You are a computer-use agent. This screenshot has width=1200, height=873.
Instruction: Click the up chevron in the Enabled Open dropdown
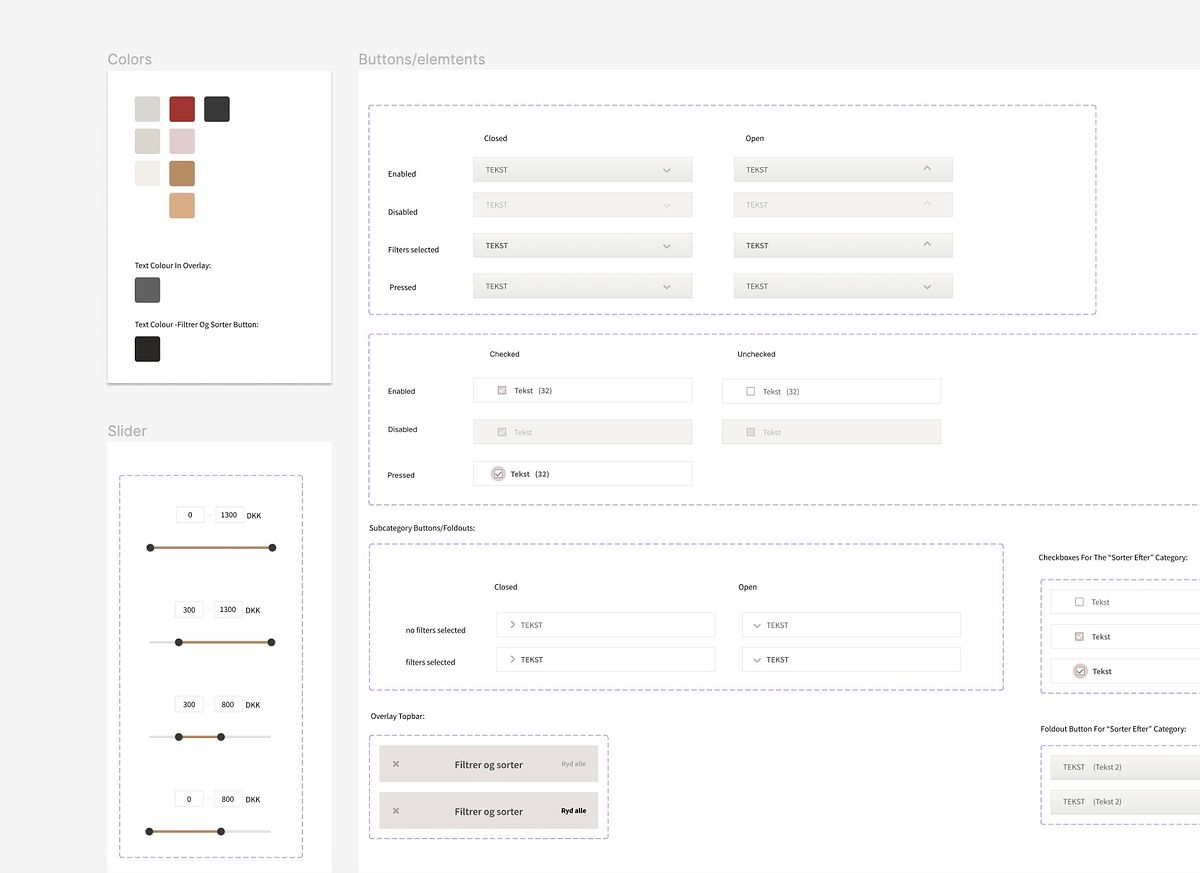coord(927,169)
